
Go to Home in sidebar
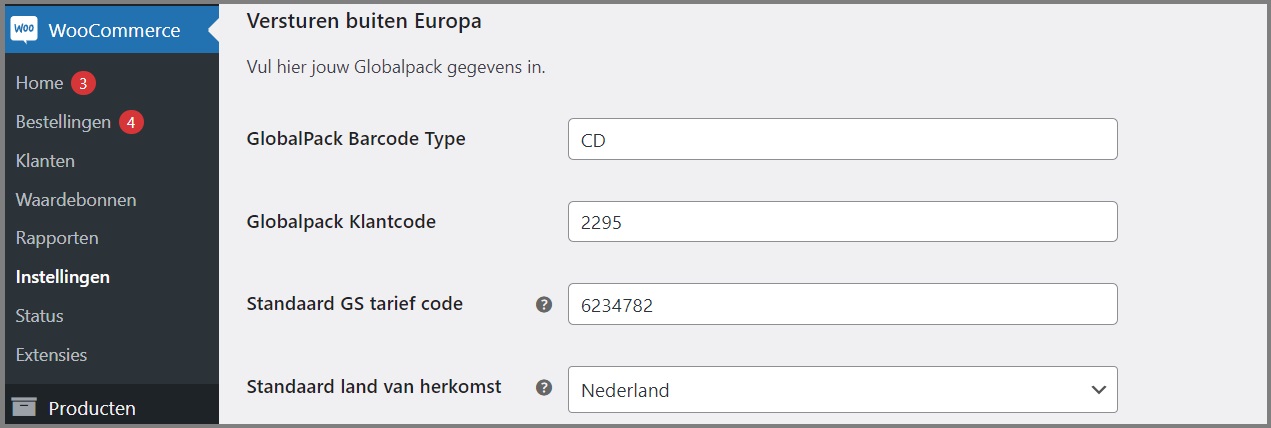39,83
